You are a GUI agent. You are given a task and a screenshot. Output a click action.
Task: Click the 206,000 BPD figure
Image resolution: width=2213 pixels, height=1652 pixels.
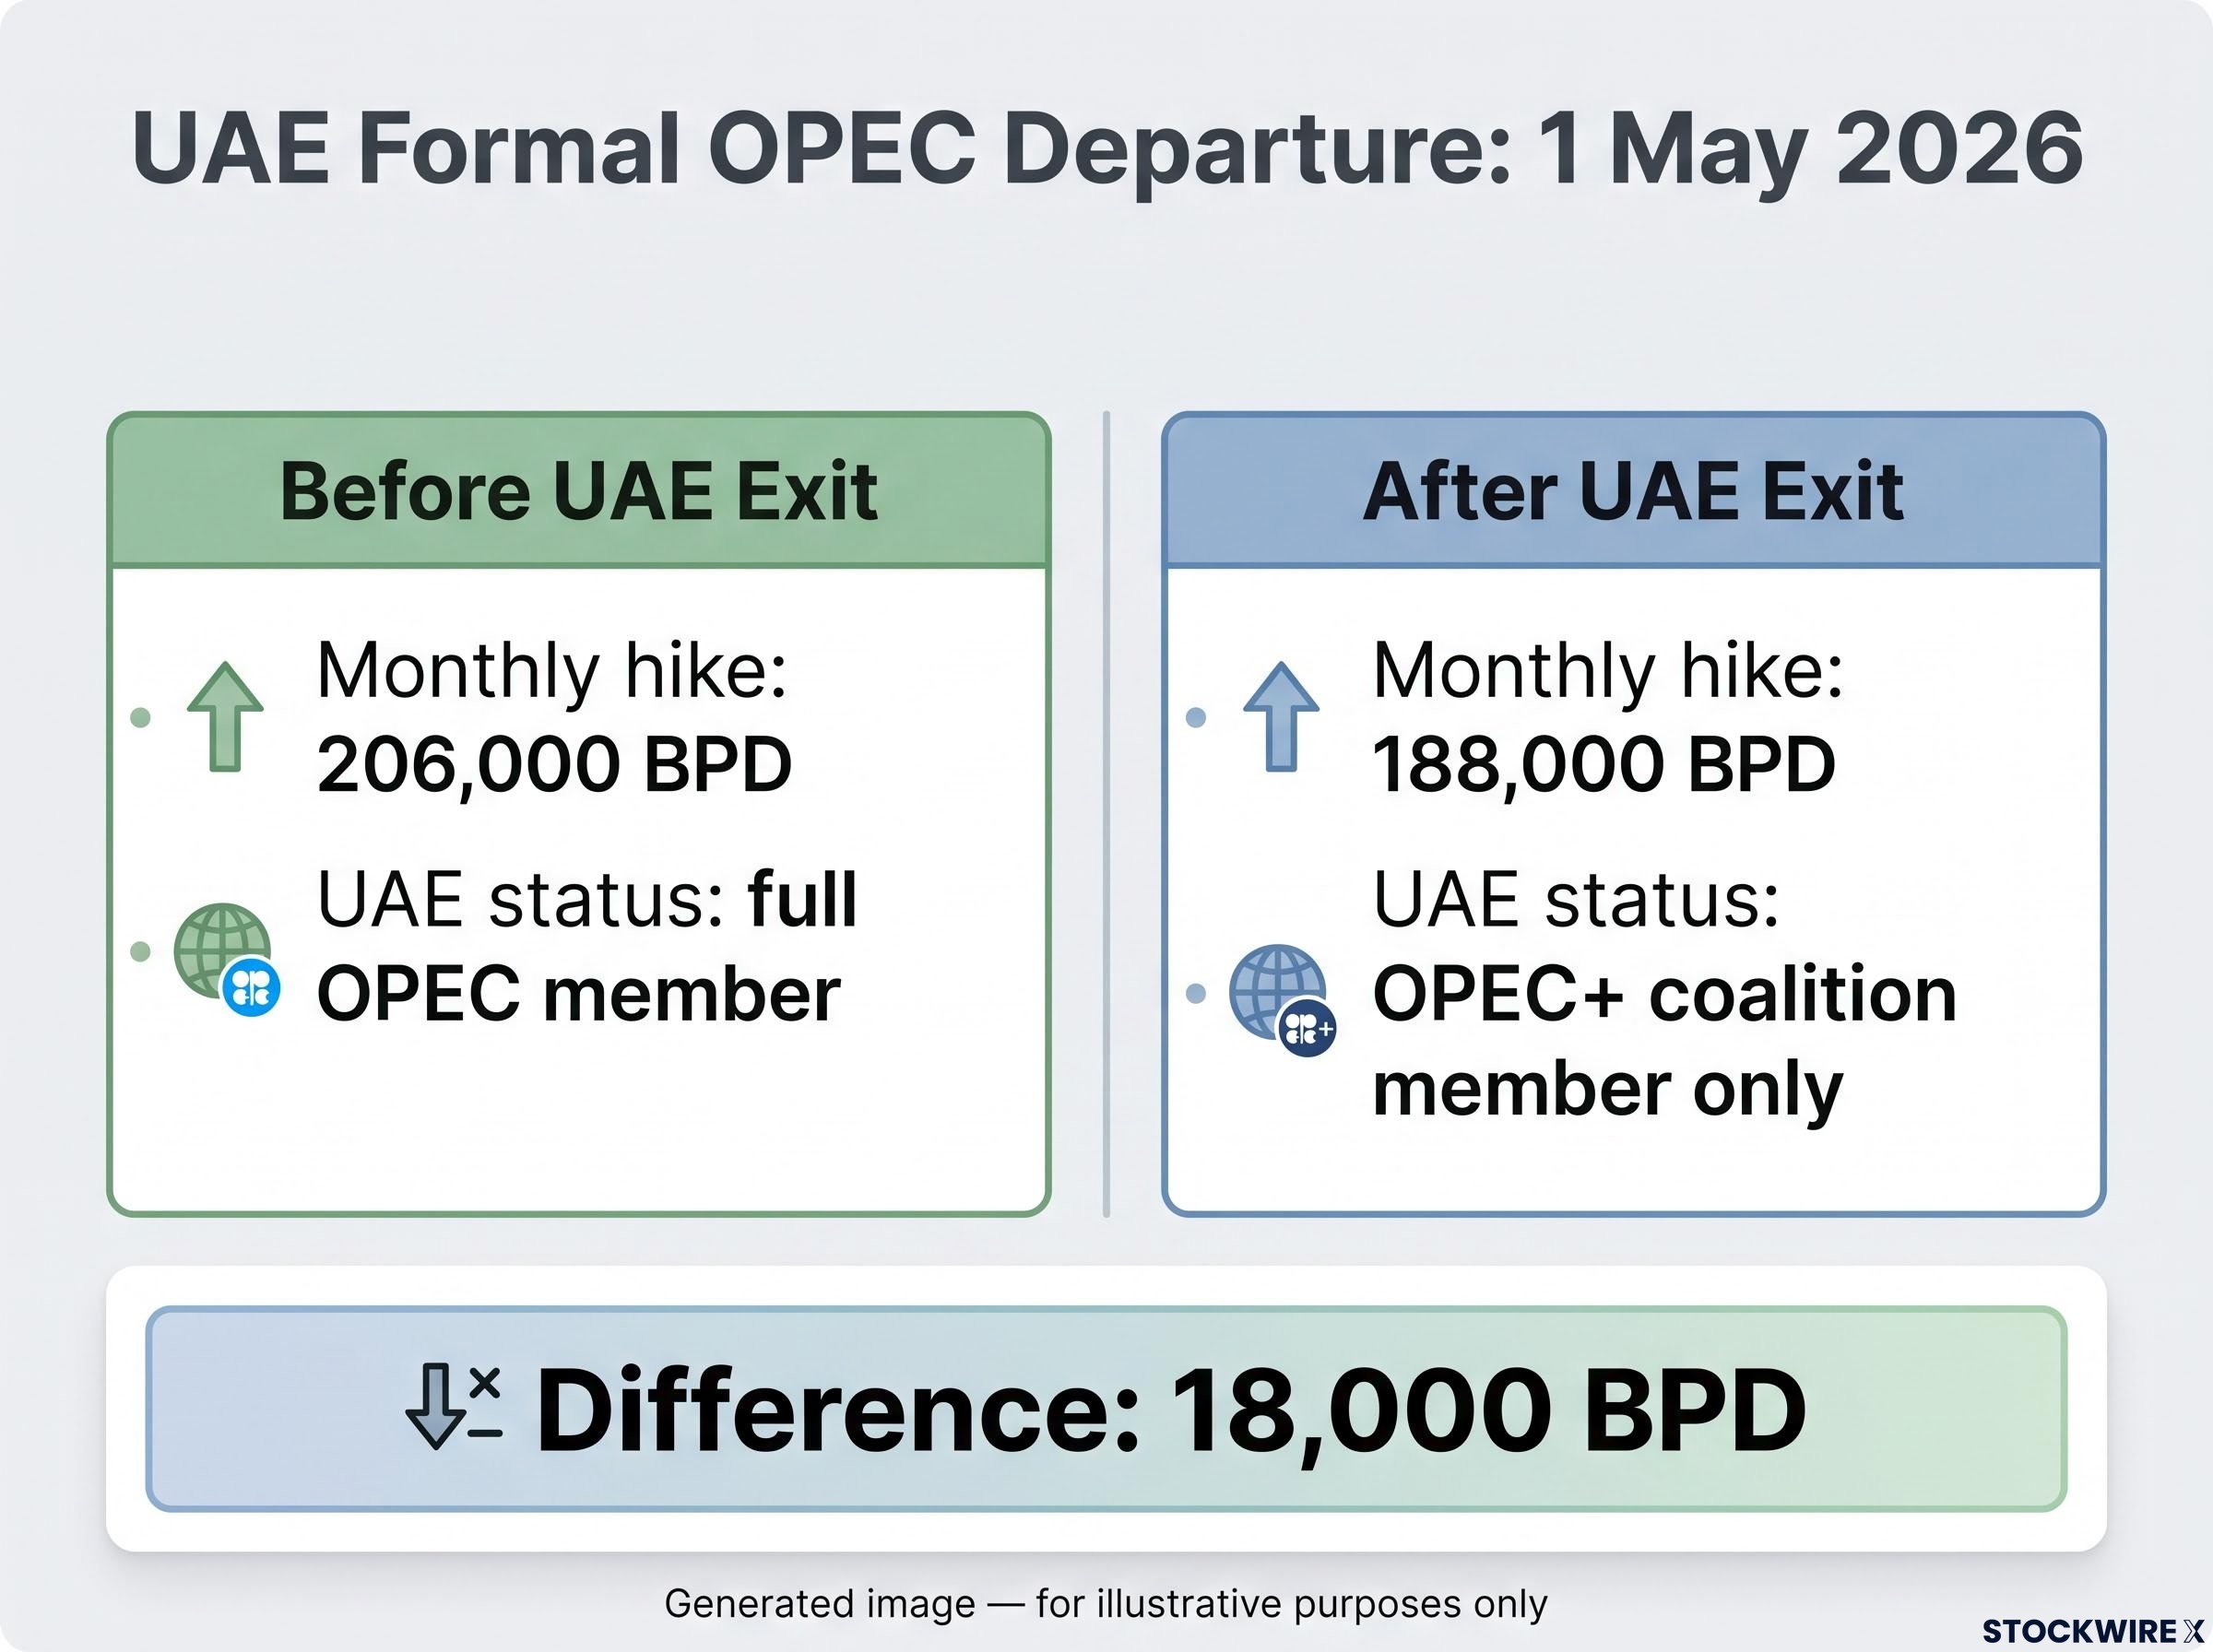coord(554,764)
